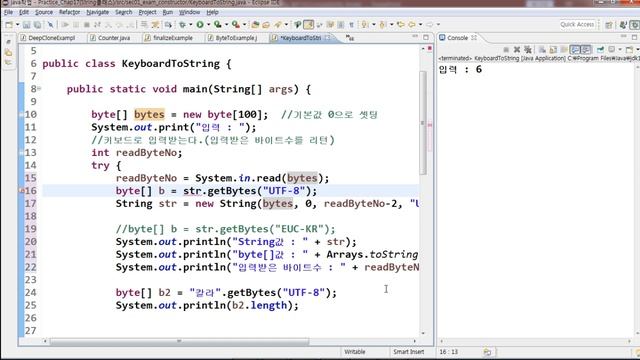
Task: Click the Debug bug toolbar icon
Action: tap(182, 24)
